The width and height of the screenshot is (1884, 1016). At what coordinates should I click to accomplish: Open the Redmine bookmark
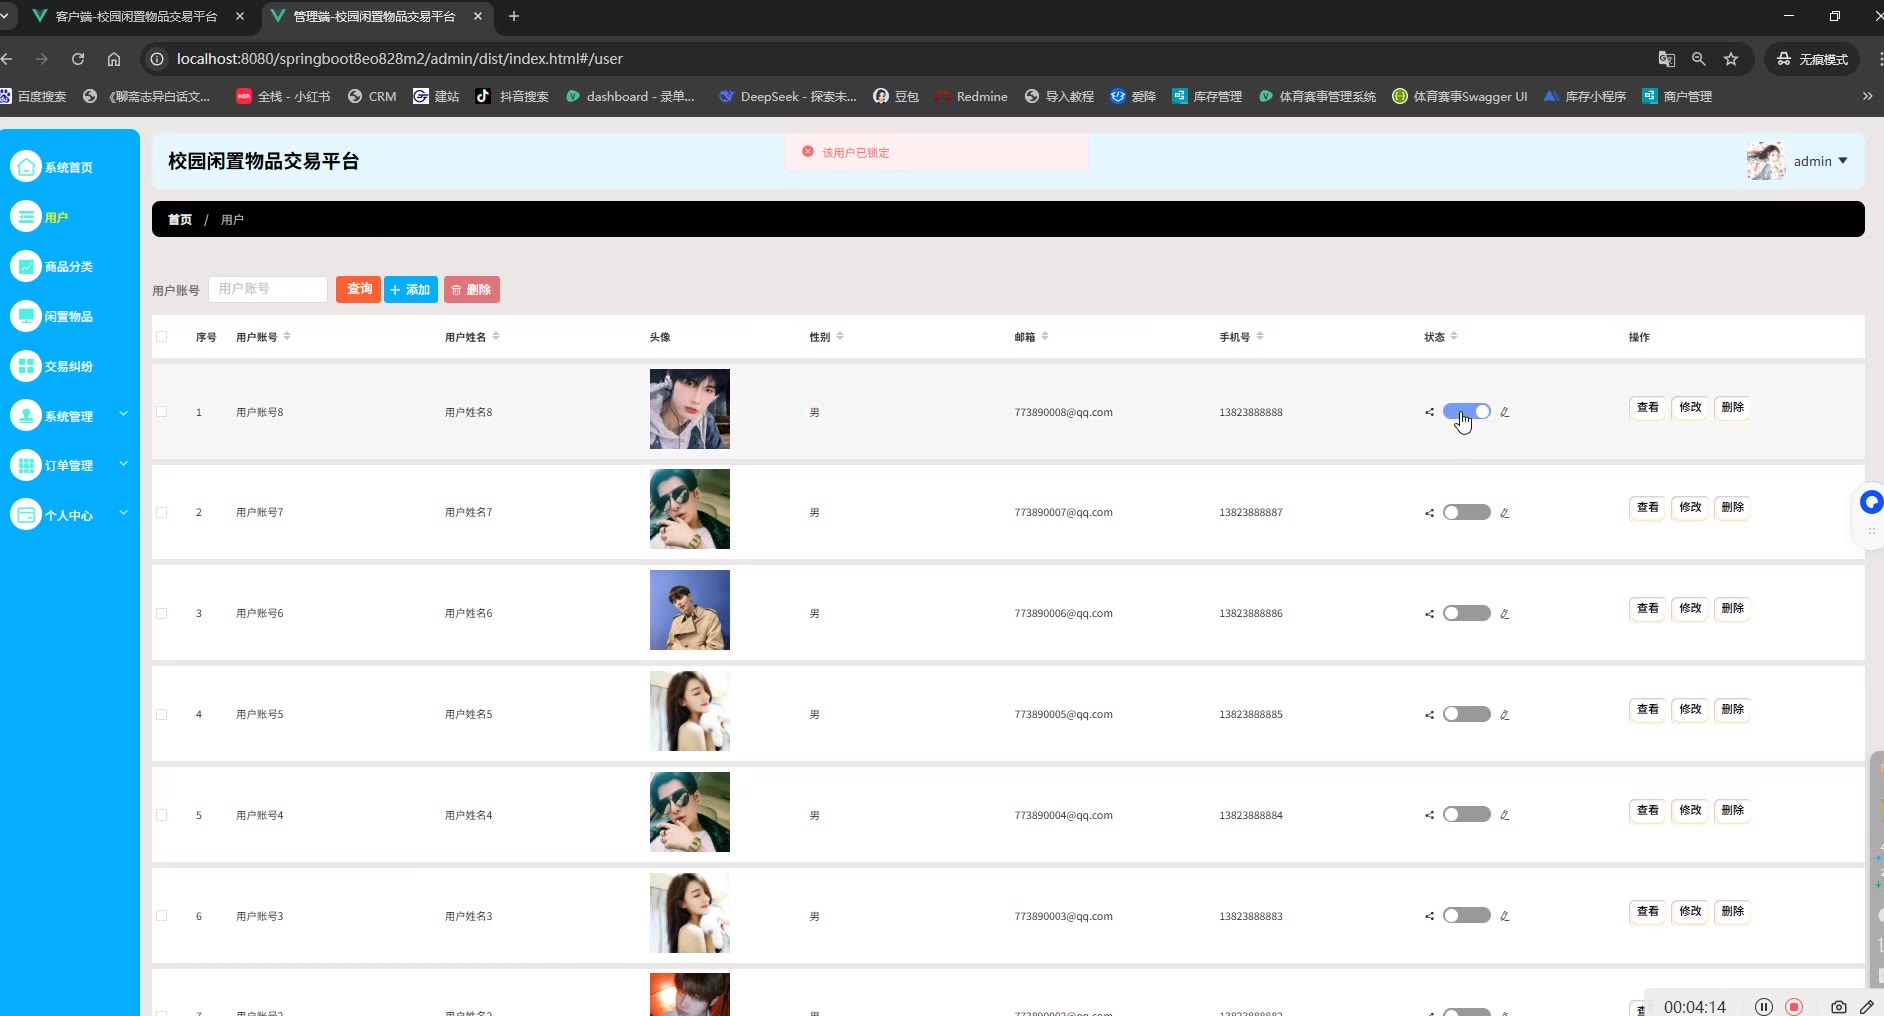click(971, 96)
